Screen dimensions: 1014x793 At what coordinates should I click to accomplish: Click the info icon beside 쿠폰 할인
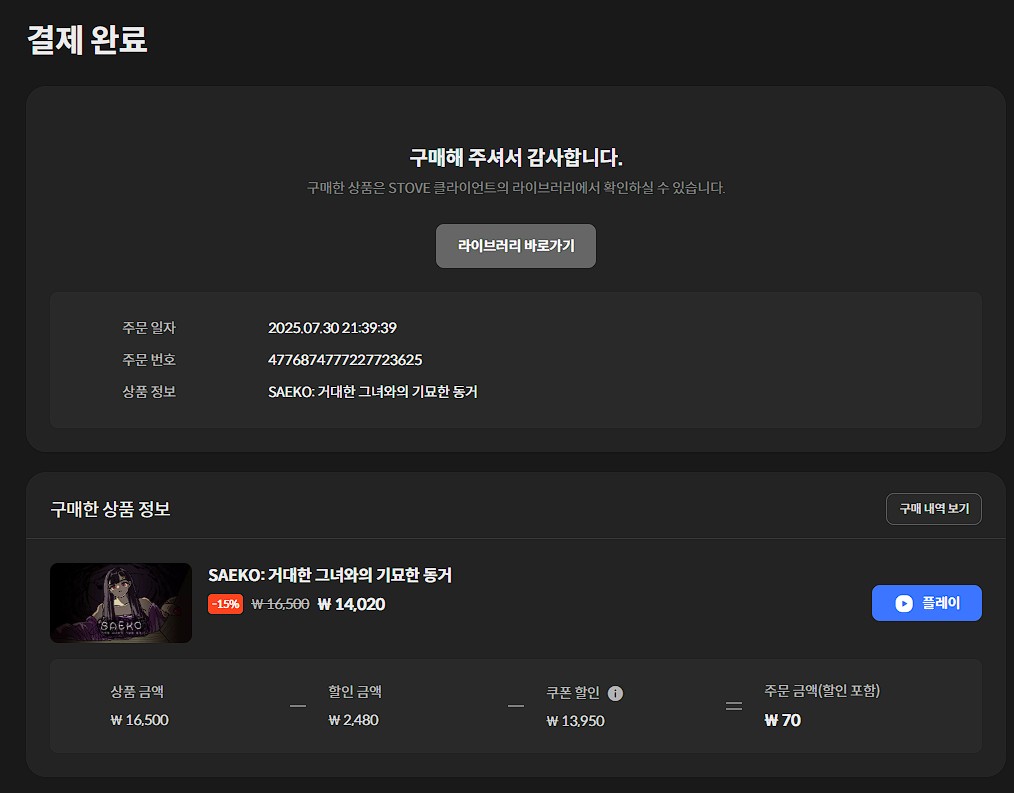[x=615, y=693]
